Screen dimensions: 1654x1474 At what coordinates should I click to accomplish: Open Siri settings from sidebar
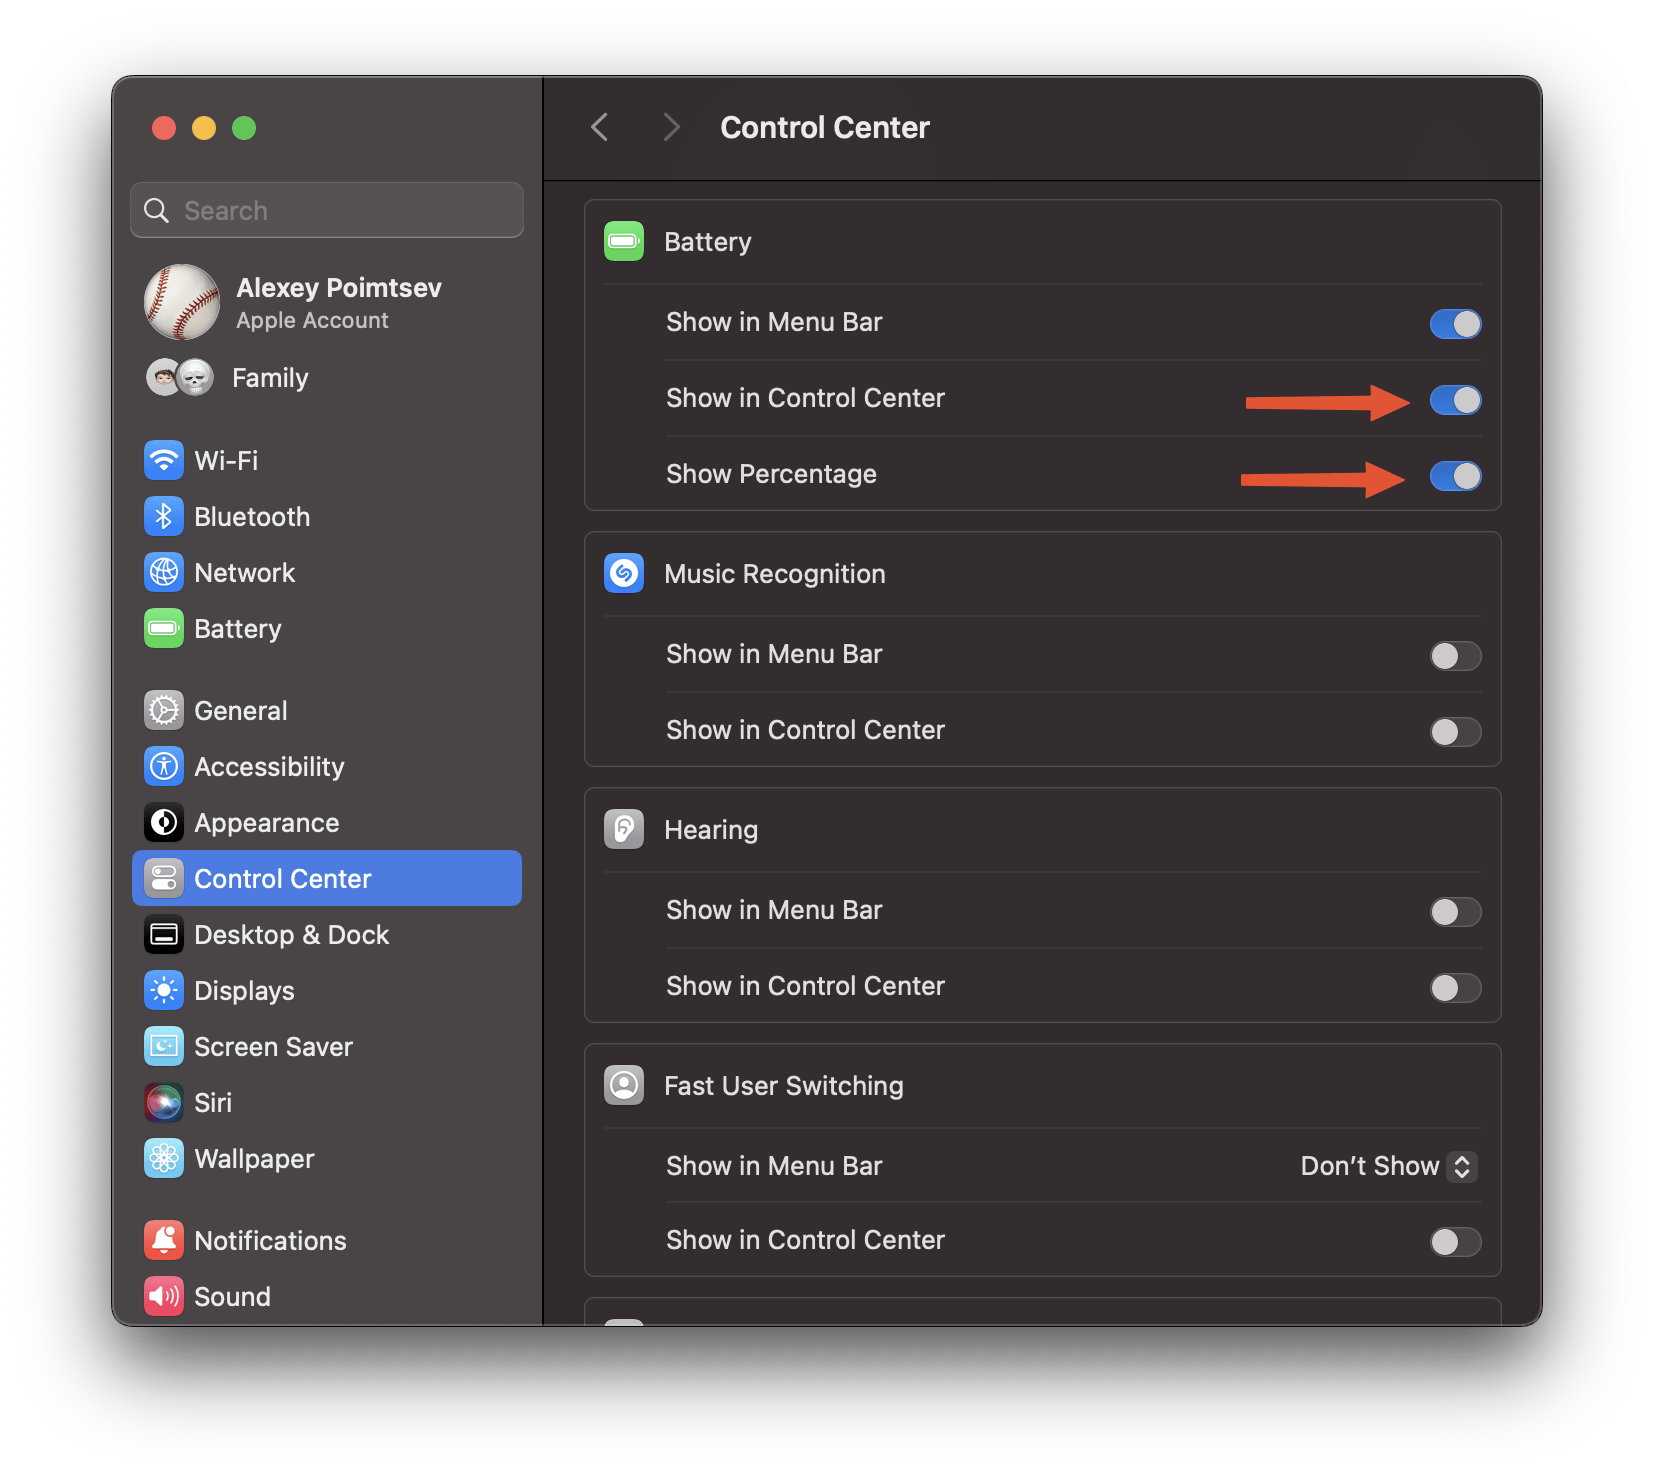tap(213, 1102)
